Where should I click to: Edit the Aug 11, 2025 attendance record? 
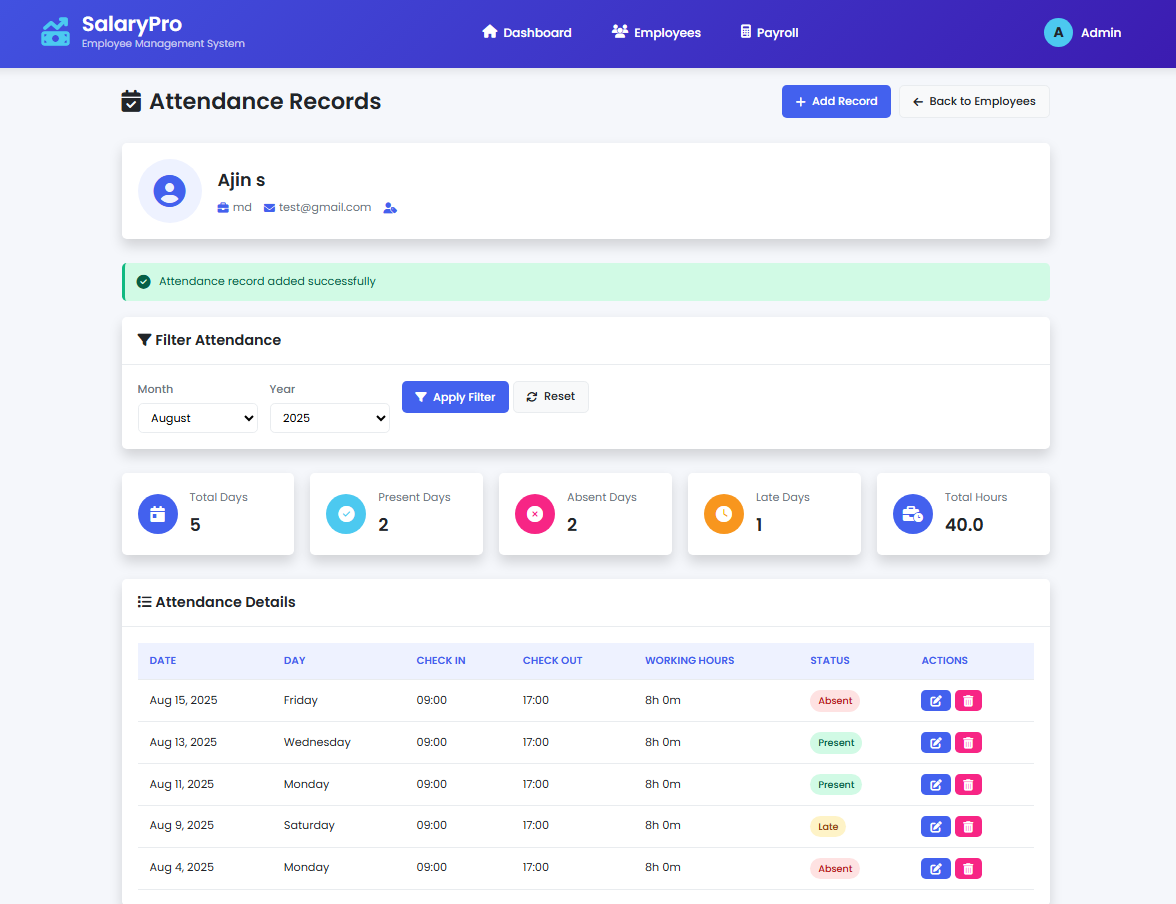(935, 785)
